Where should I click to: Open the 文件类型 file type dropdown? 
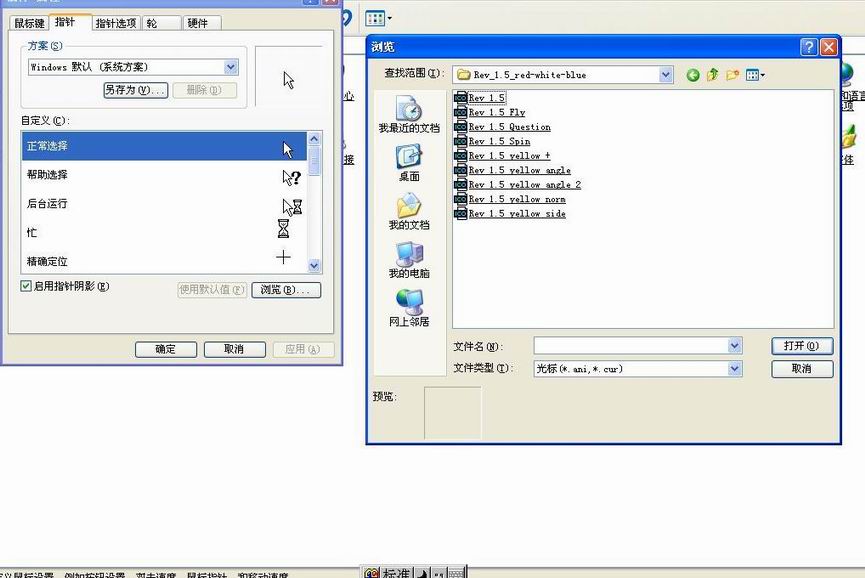[735, 368]
